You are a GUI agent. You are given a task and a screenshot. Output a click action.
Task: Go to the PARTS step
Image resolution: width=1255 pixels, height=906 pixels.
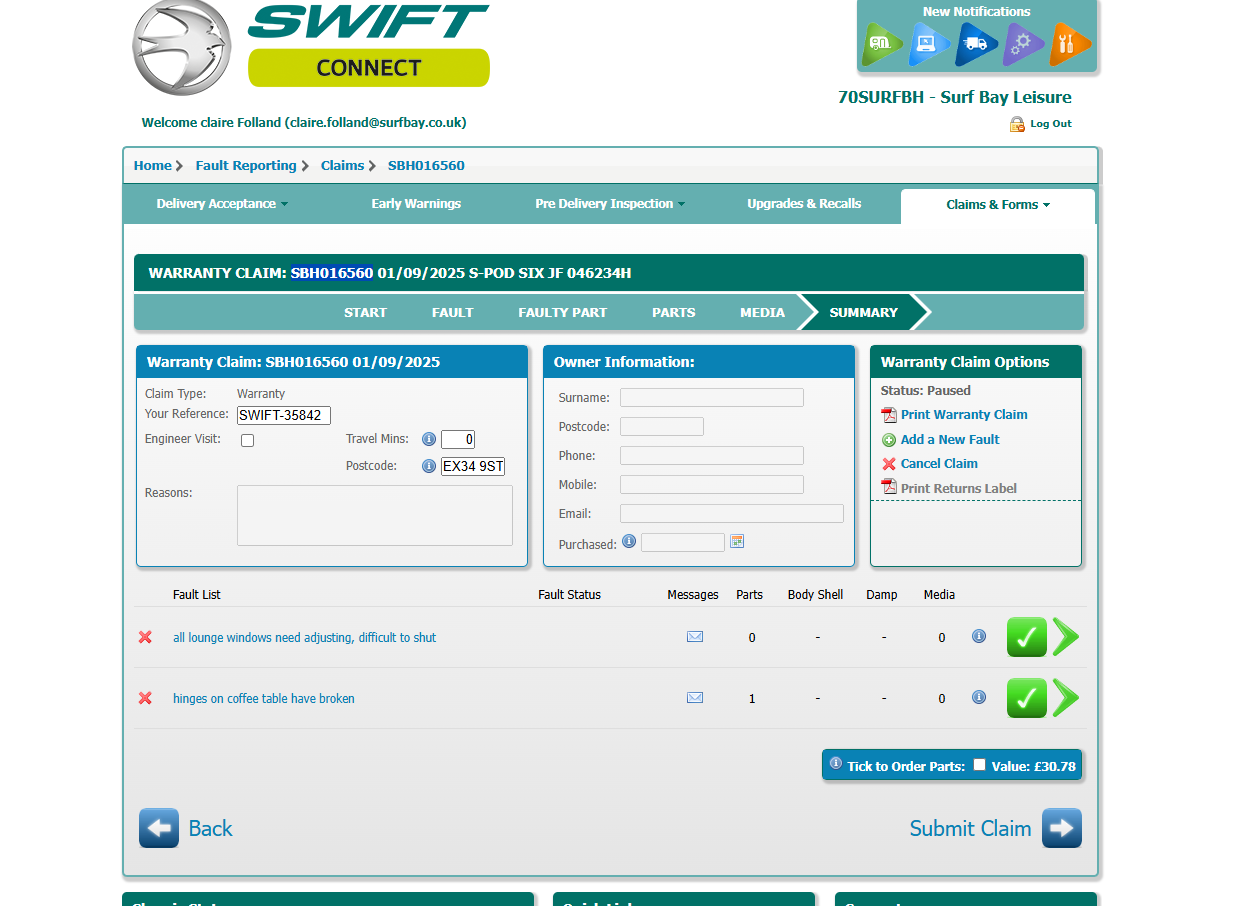[x=674, y=313]
